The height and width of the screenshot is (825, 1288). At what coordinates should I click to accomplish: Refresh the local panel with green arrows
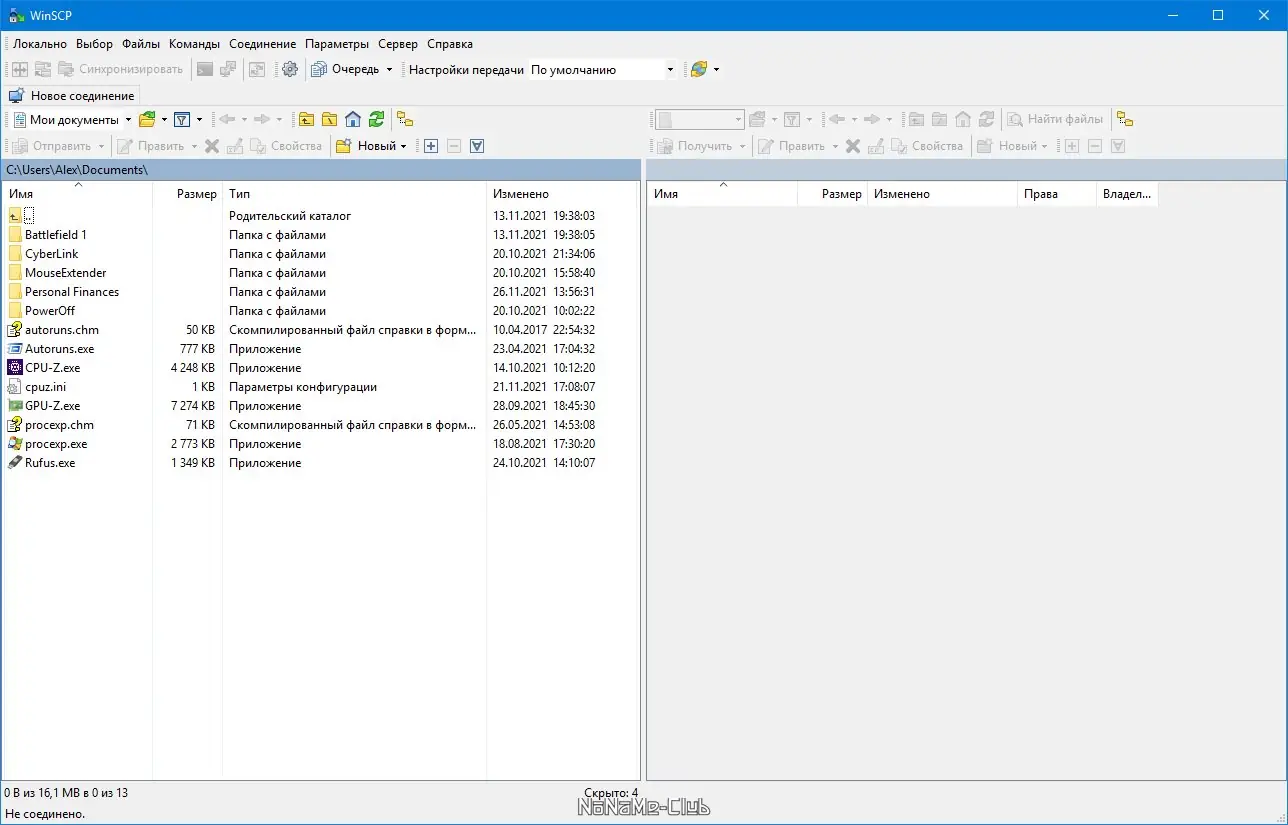[x=376, y=119]
